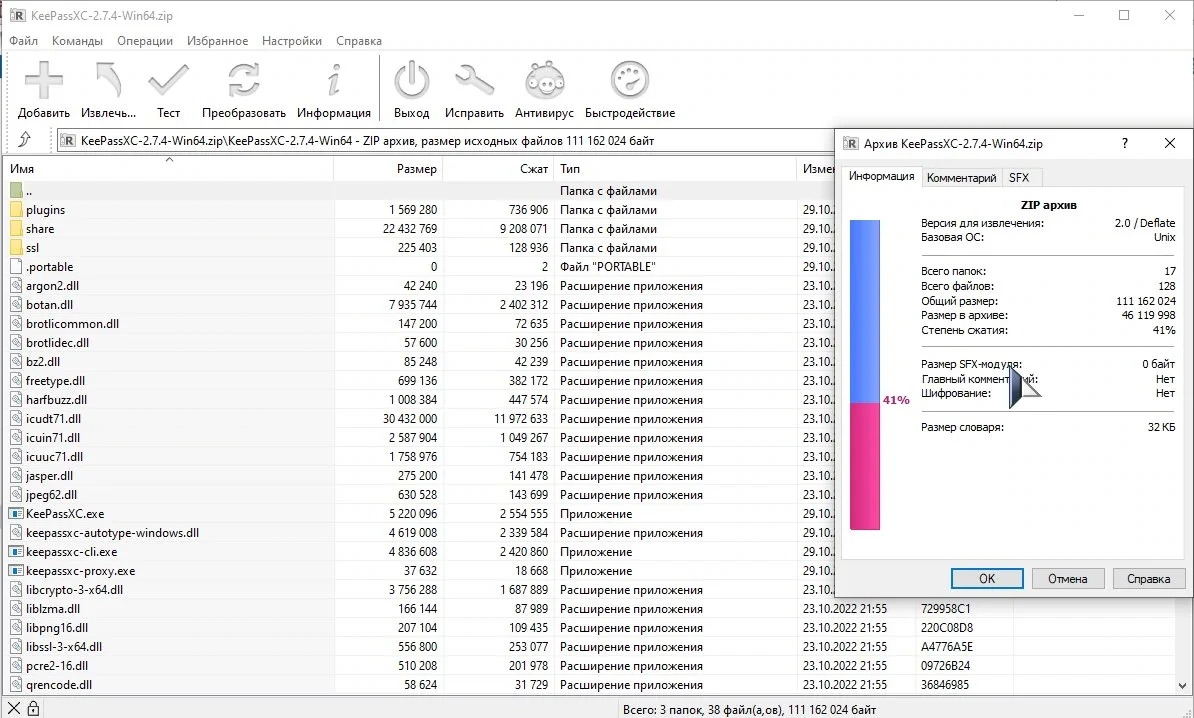Open the Настройки menu

292,40
